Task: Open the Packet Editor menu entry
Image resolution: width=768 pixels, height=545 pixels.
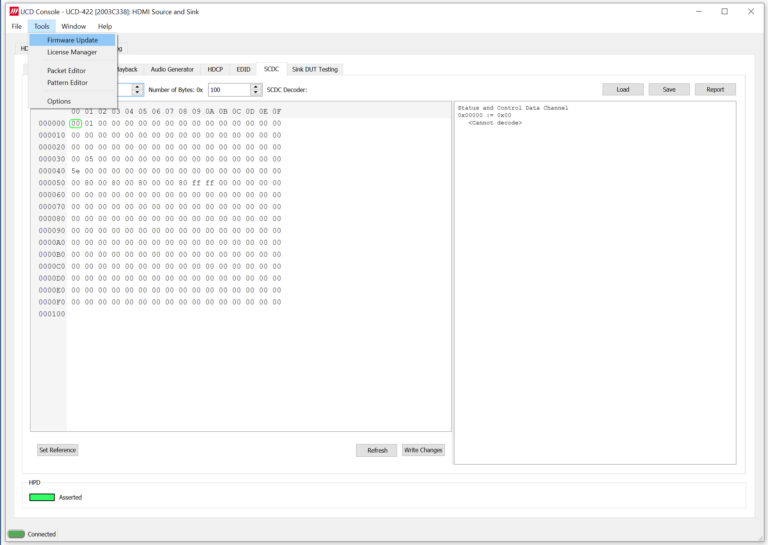Action: 66,71
